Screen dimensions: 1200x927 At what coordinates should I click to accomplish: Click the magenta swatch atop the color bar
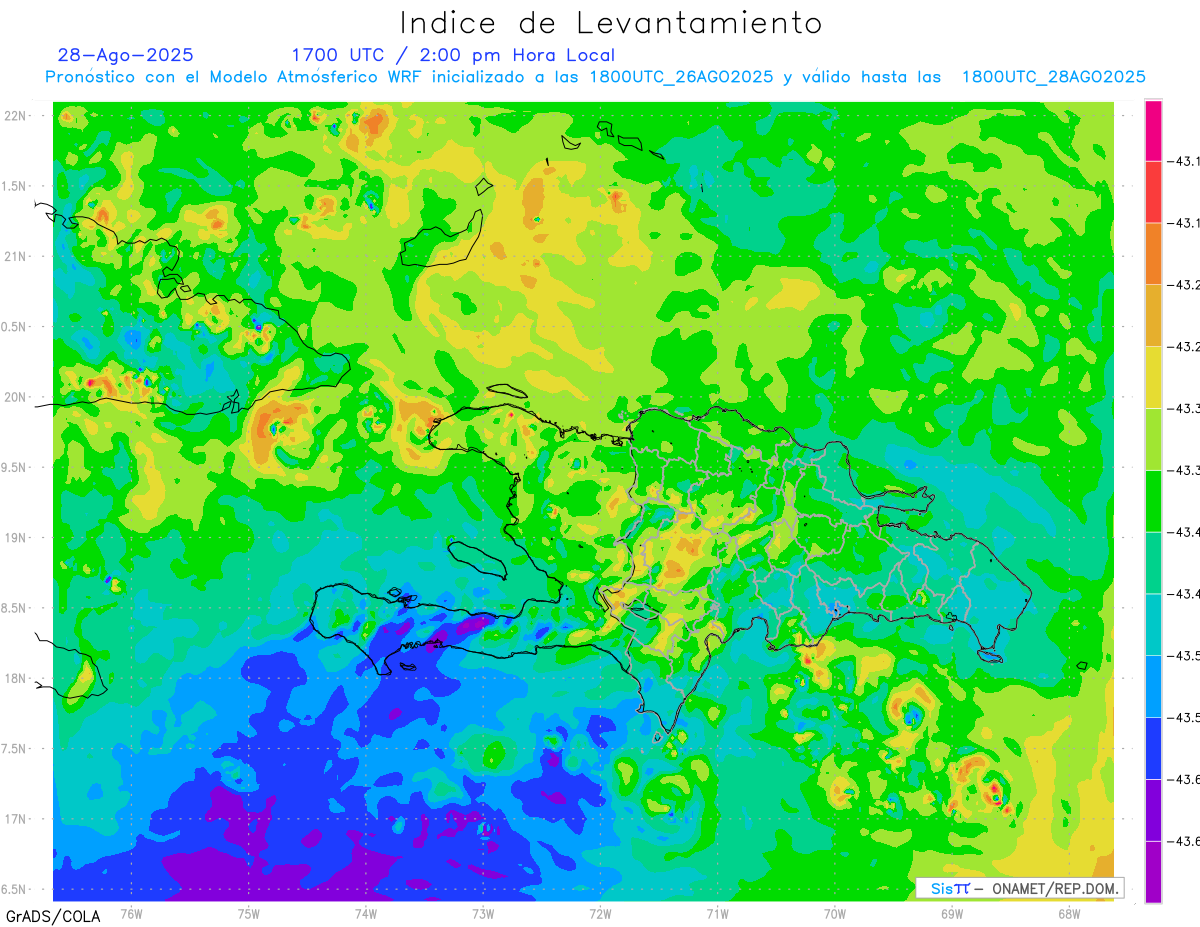(1153, 130)
